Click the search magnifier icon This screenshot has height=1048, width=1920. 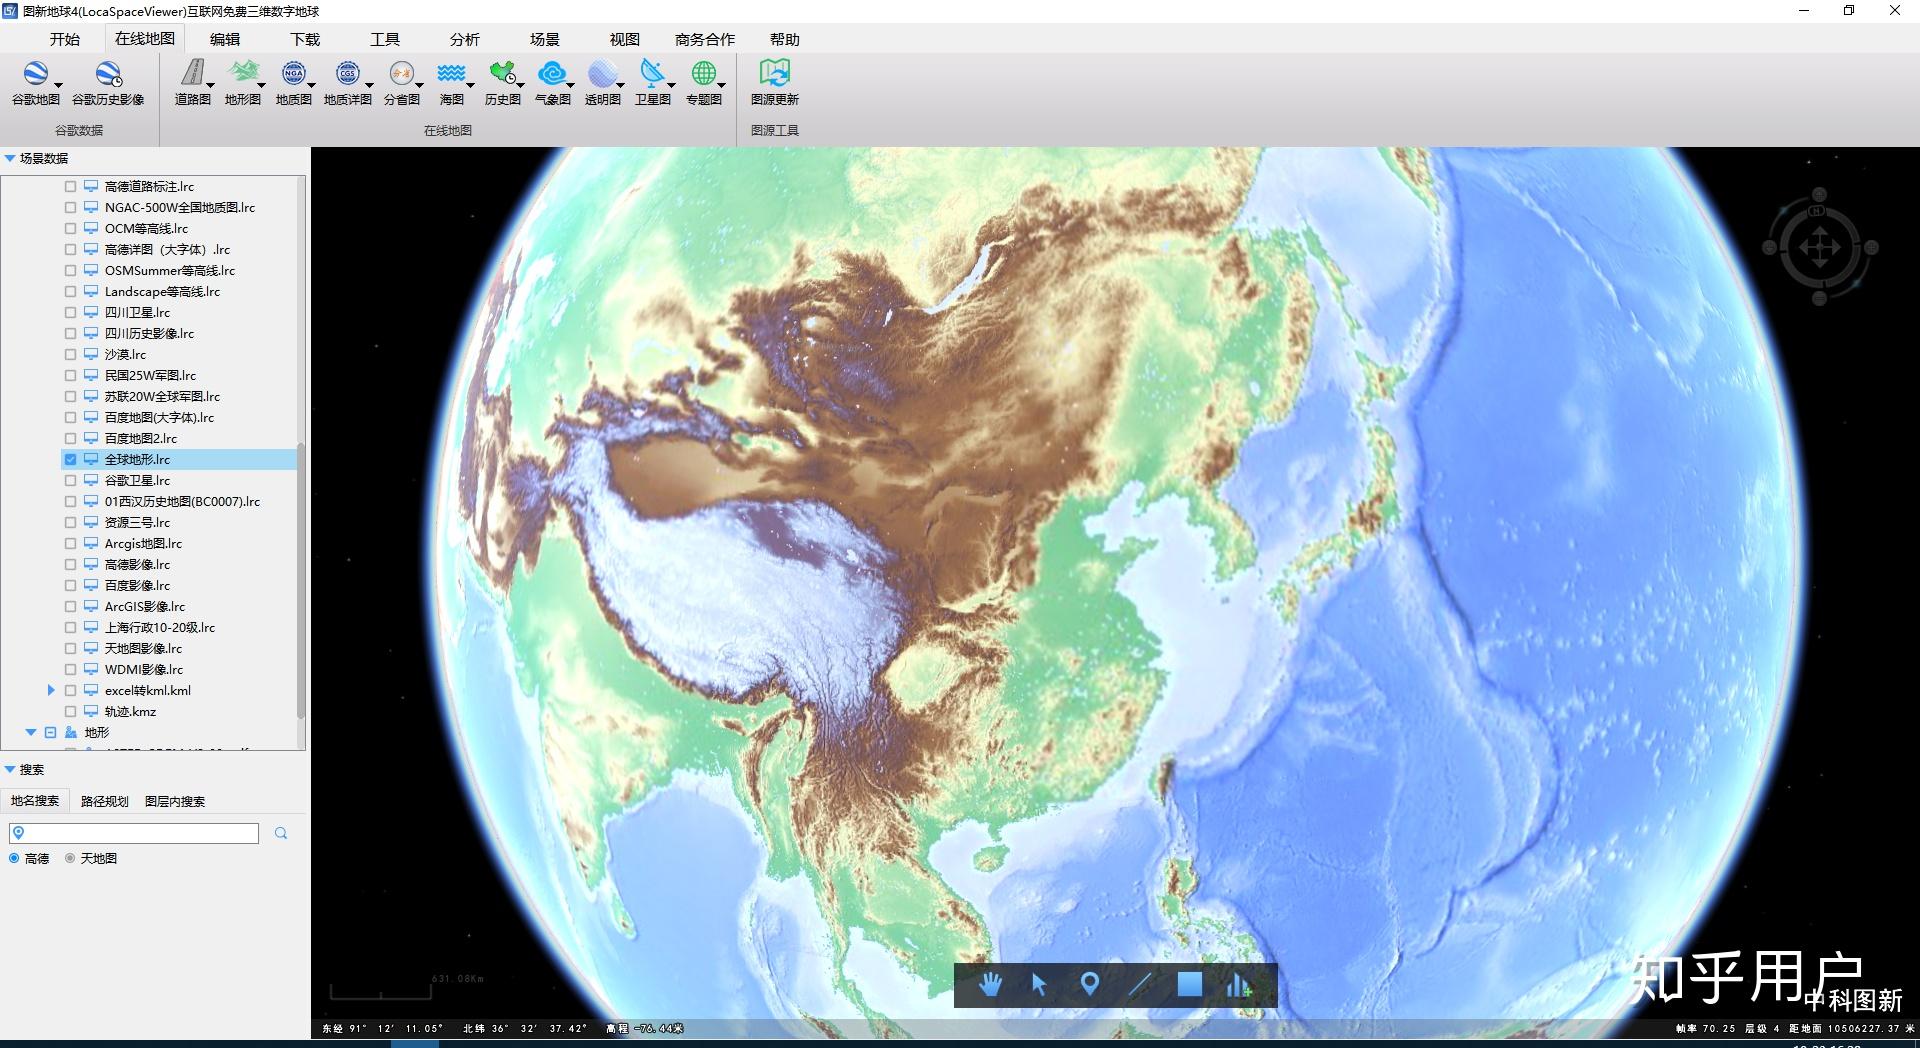[x=281, y=833]
